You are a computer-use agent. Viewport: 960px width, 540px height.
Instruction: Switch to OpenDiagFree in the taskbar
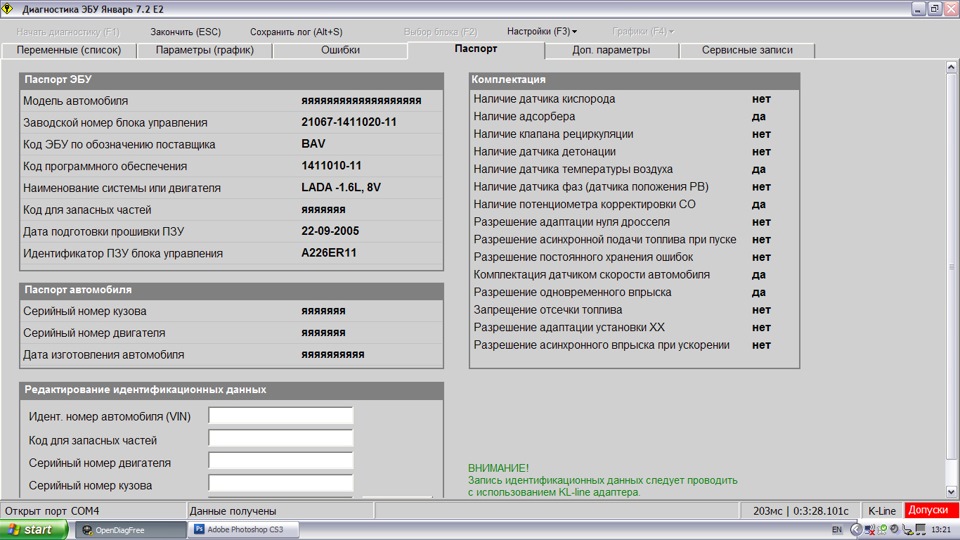coord(128,530)
